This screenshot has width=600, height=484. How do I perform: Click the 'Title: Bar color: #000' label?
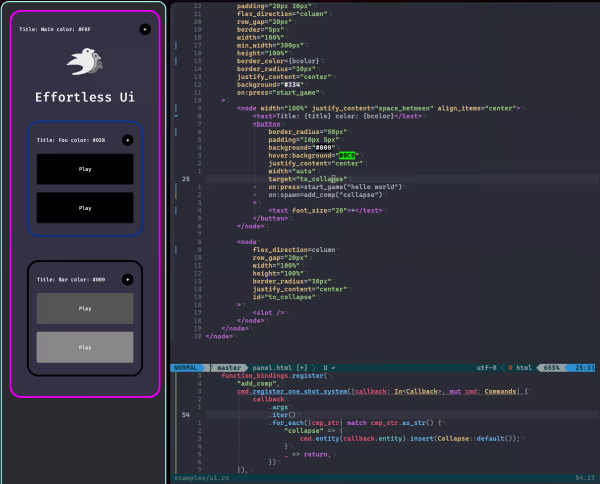tap(71, 280)
